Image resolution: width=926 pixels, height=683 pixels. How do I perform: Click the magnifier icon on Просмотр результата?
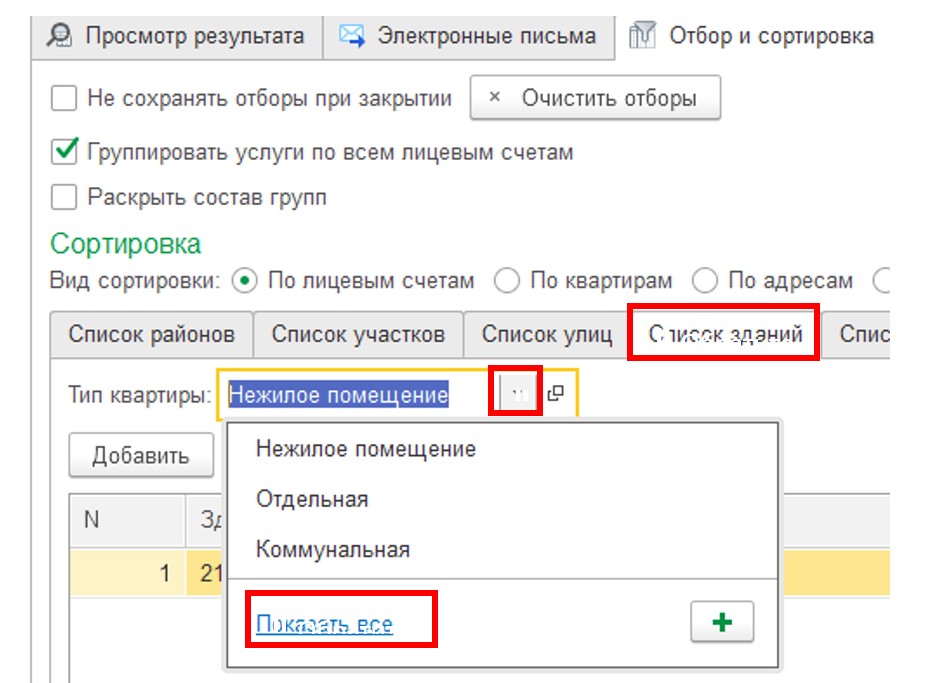tap(59, 36)
